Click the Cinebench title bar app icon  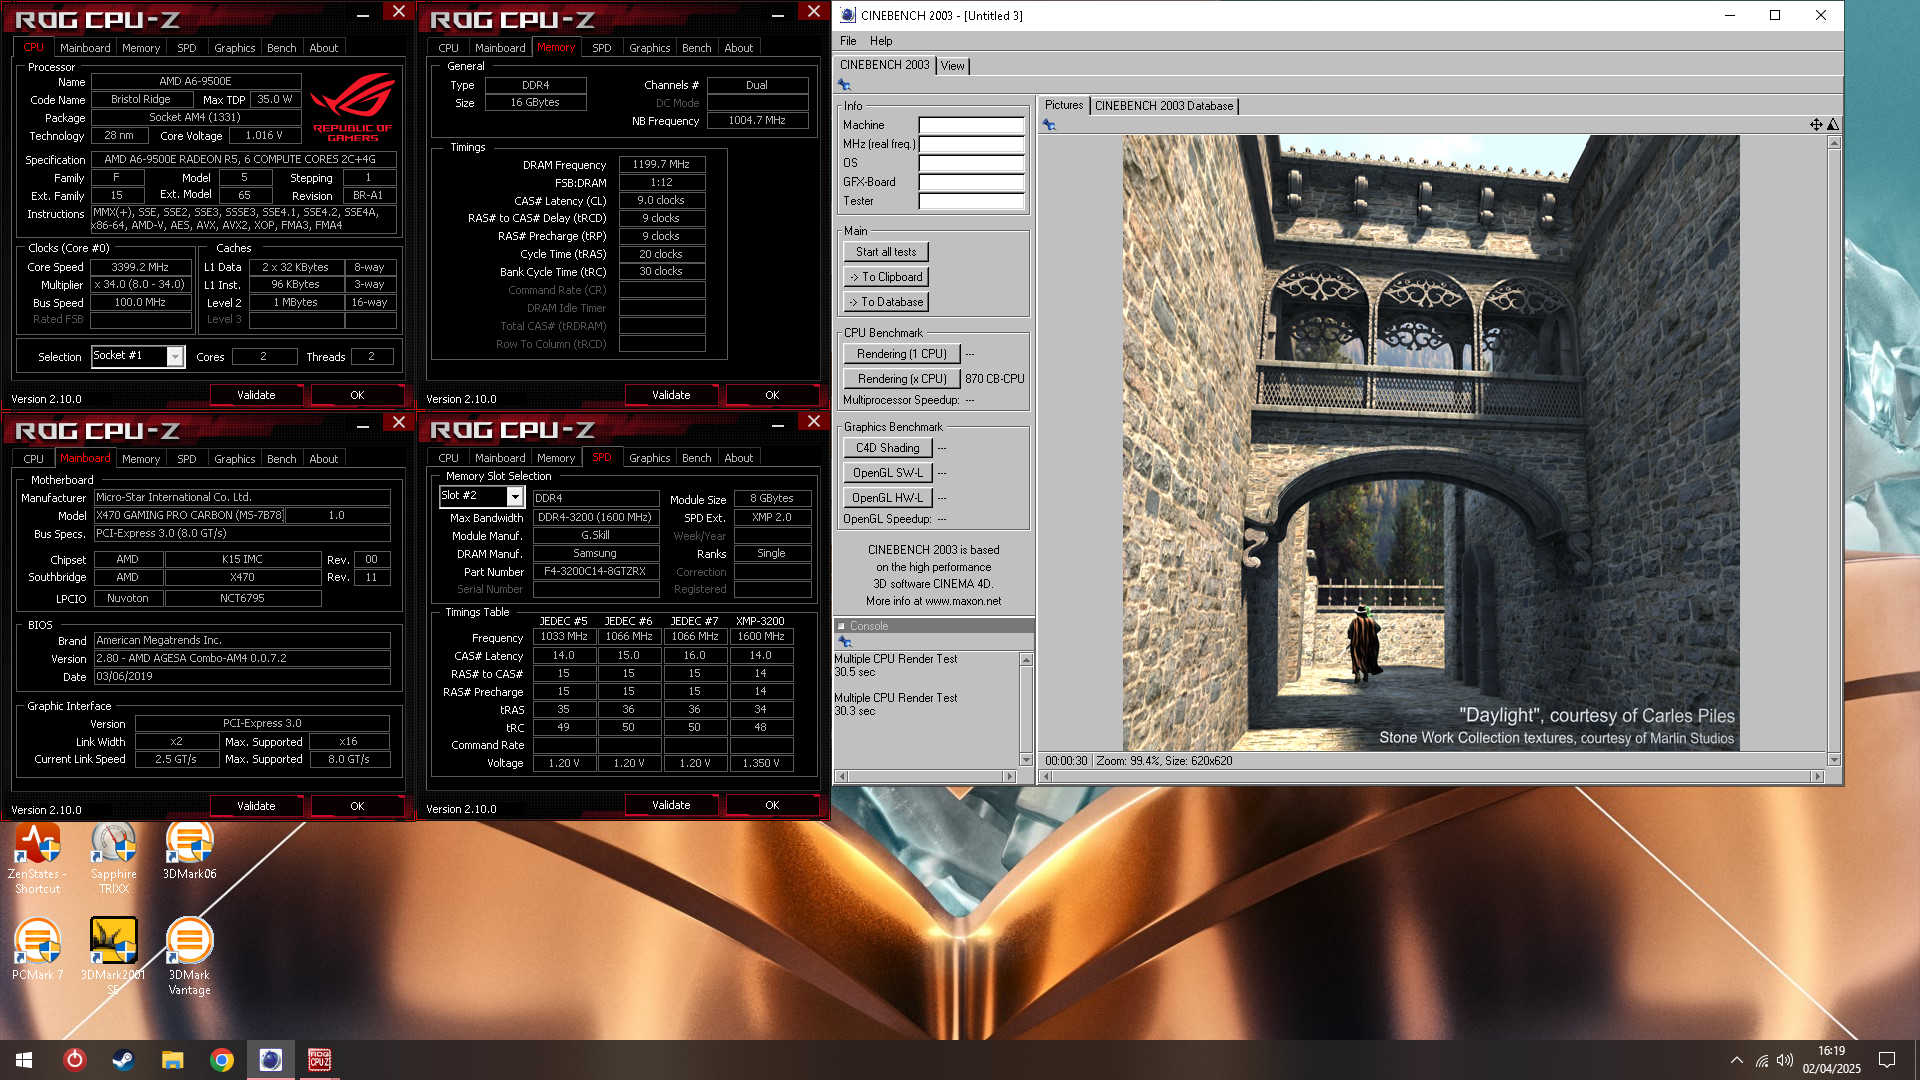pos(848,15)
